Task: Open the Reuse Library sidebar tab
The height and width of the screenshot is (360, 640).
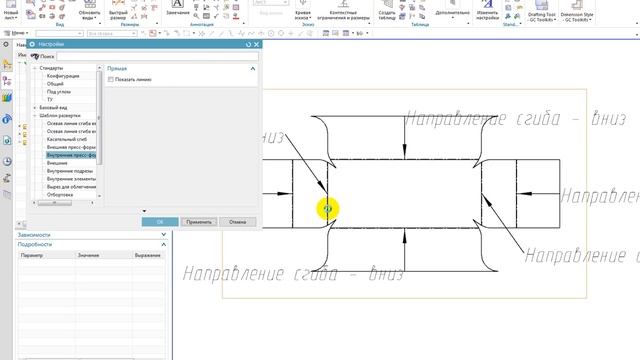Action: pyautogui.click(x=7, y=98)
